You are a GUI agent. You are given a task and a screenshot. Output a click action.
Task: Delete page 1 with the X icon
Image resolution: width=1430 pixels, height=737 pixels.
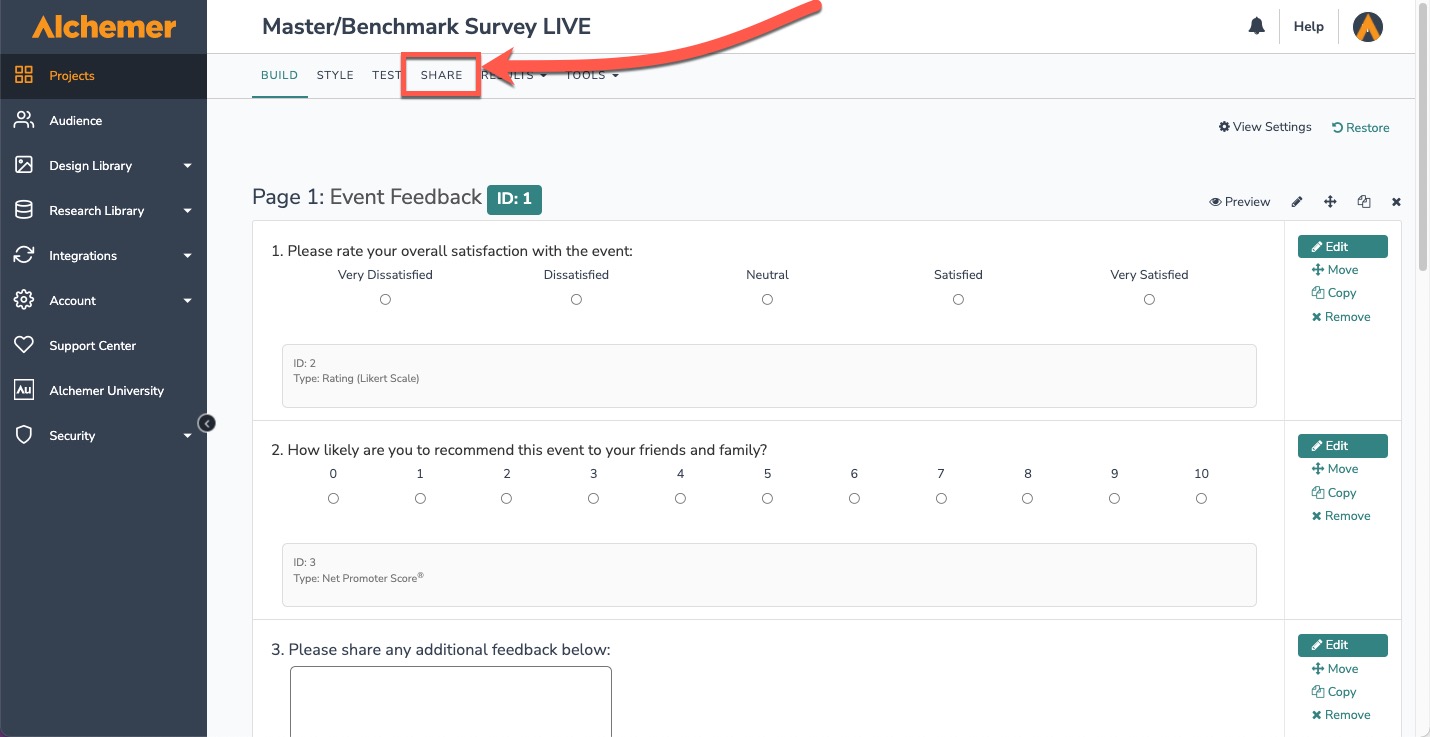coord(1396,202)
